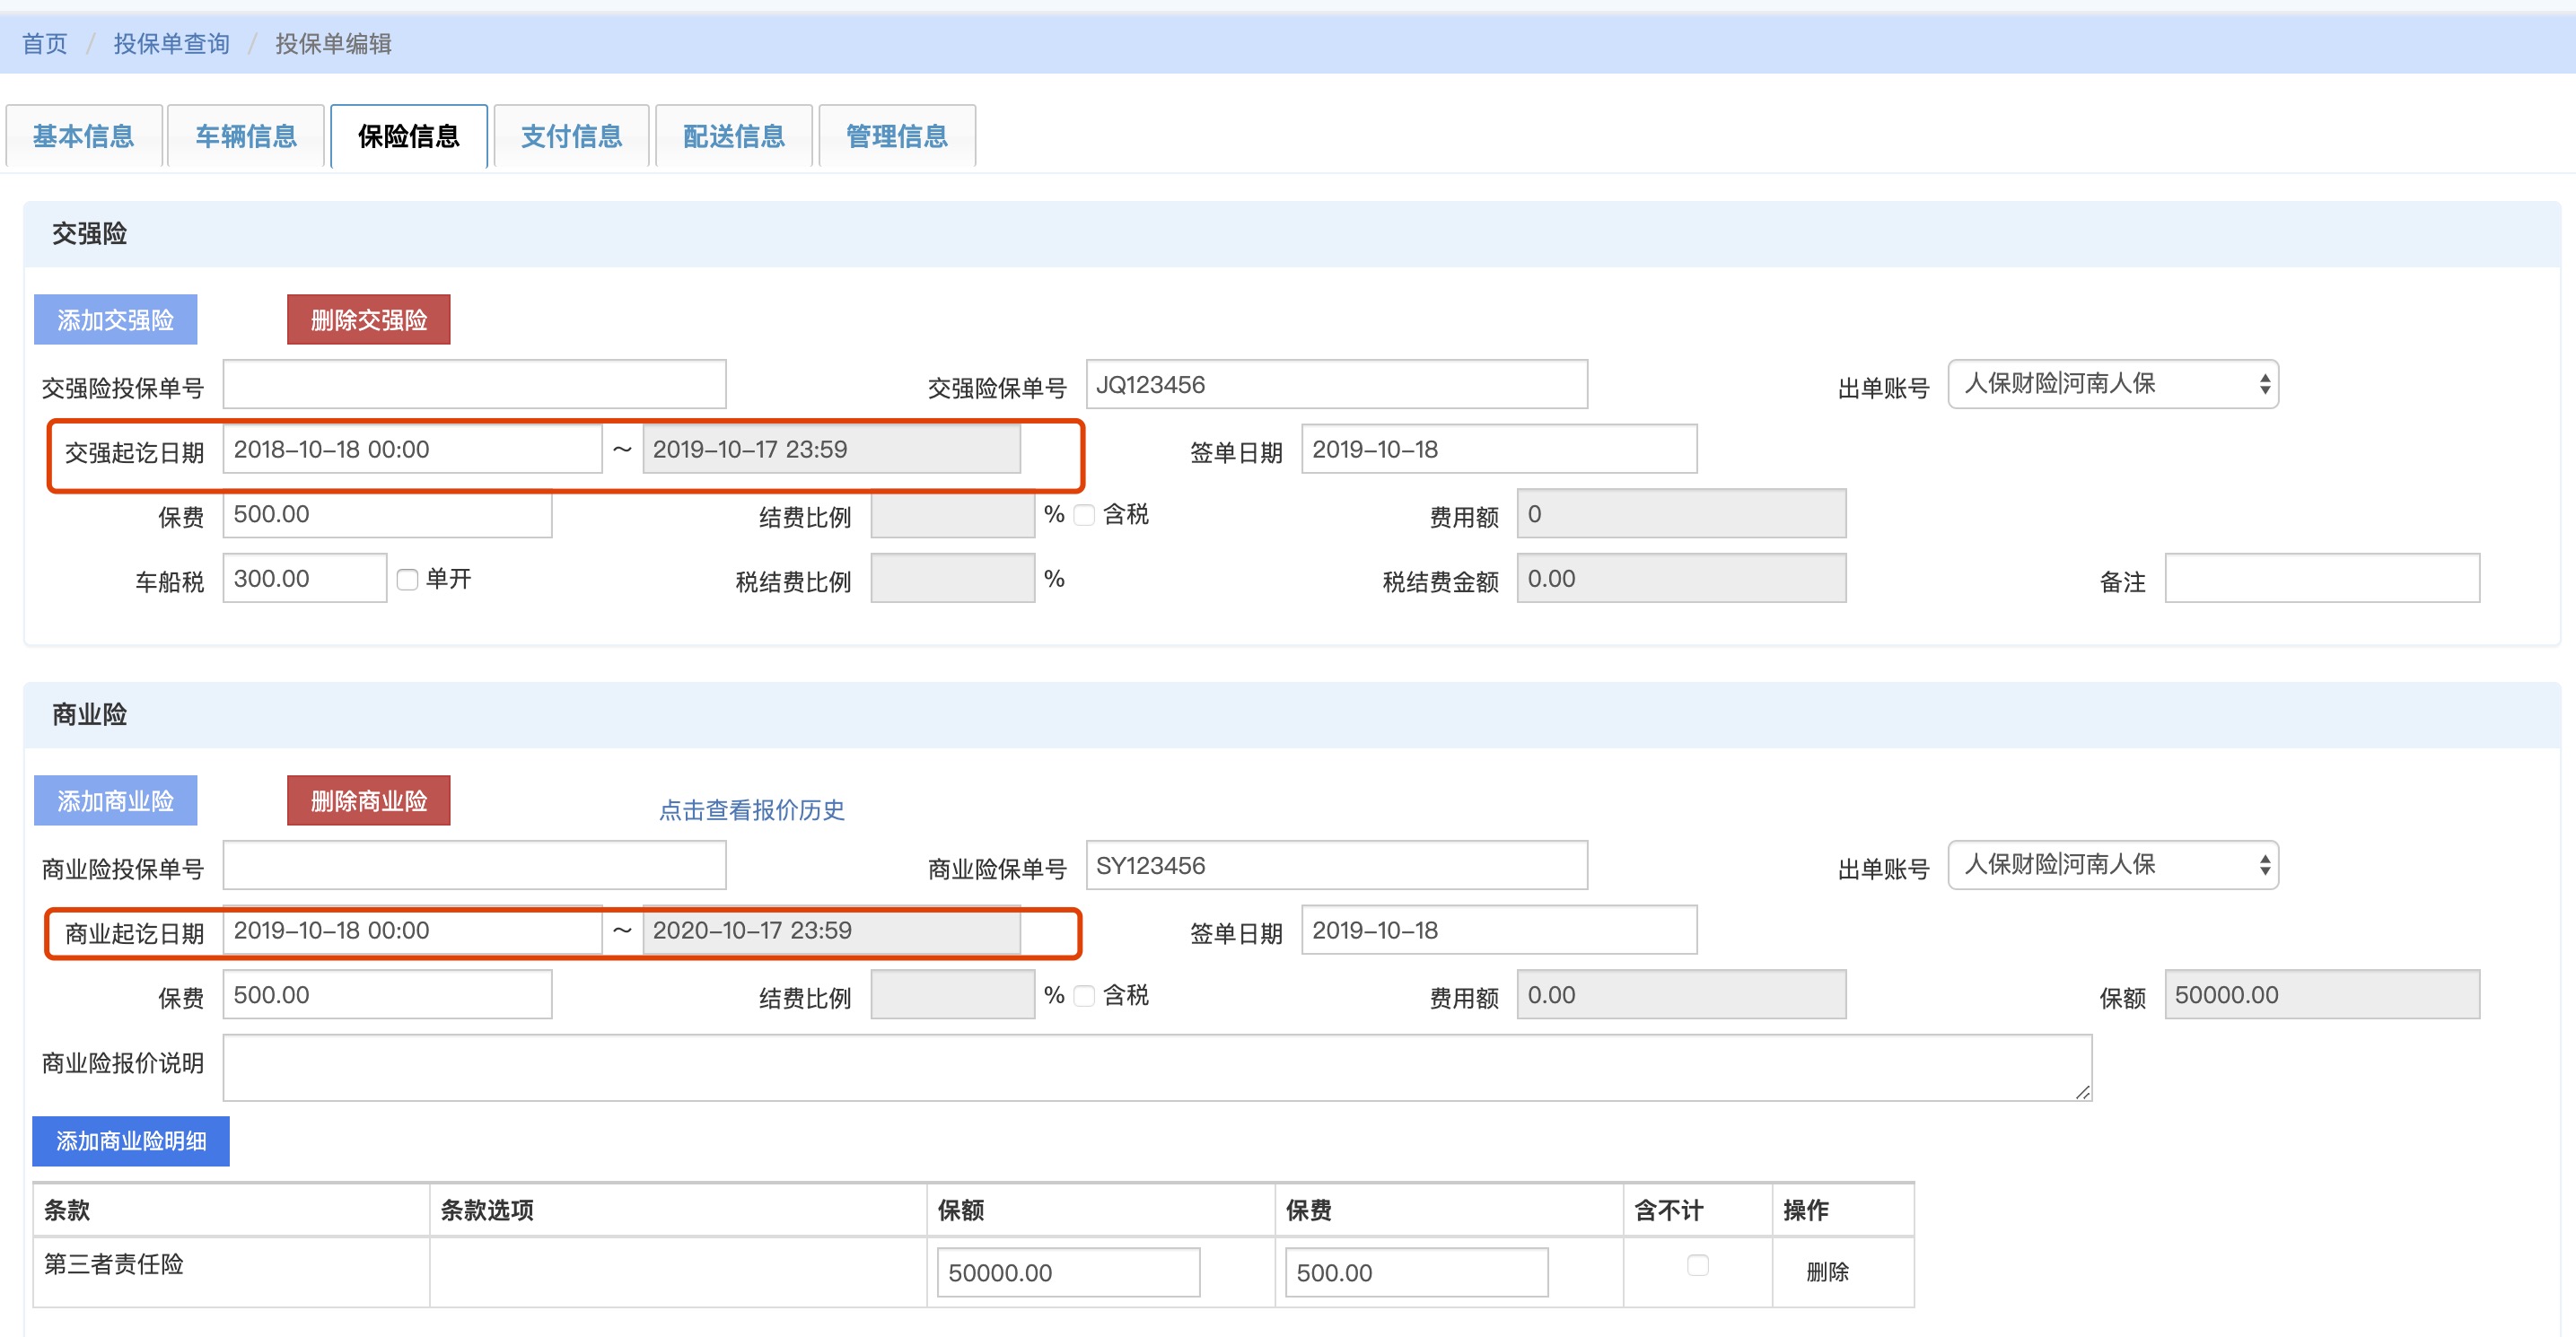Click 删除 in the 第三者责任险 row
This screenshot has width=2576, height=1337.
click(x=1827, y=1272)
